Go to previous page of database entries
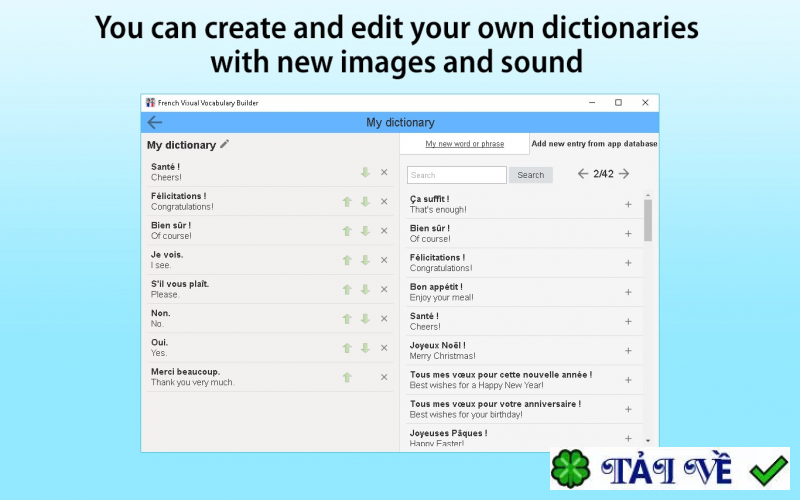This screenshot has height=500, width=800. pos(583,174)
